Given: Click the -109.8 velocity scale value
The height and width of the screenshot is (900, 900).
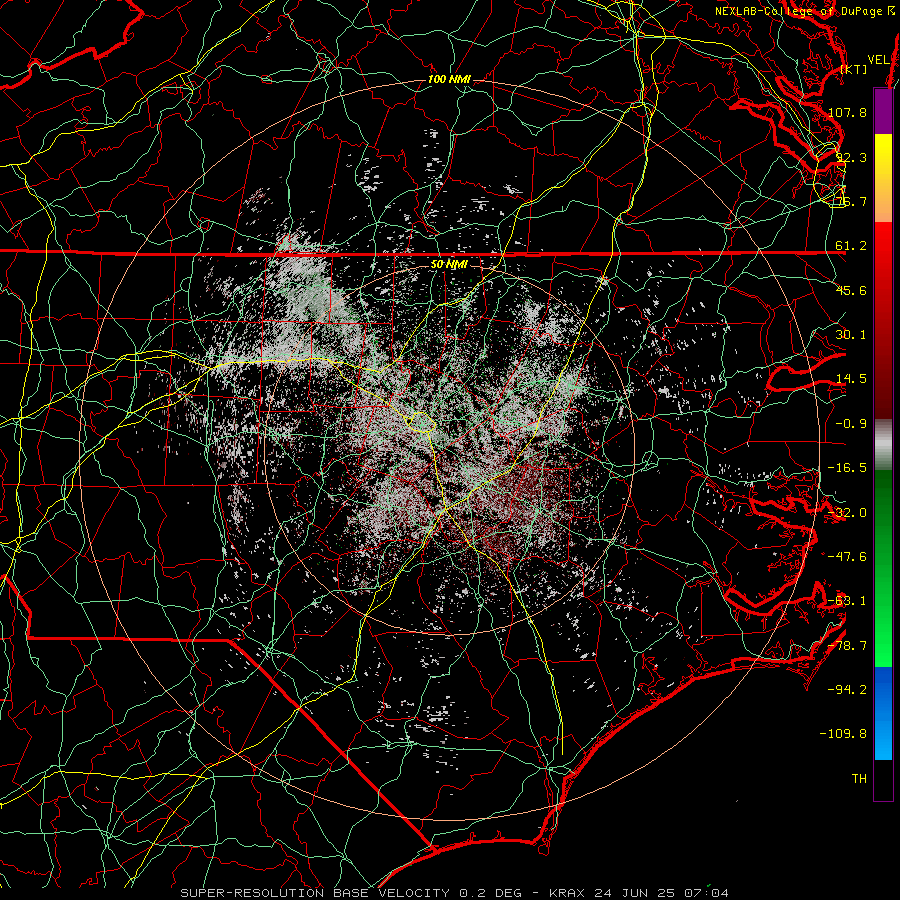Looking at the screenshot, I should 843,734.
